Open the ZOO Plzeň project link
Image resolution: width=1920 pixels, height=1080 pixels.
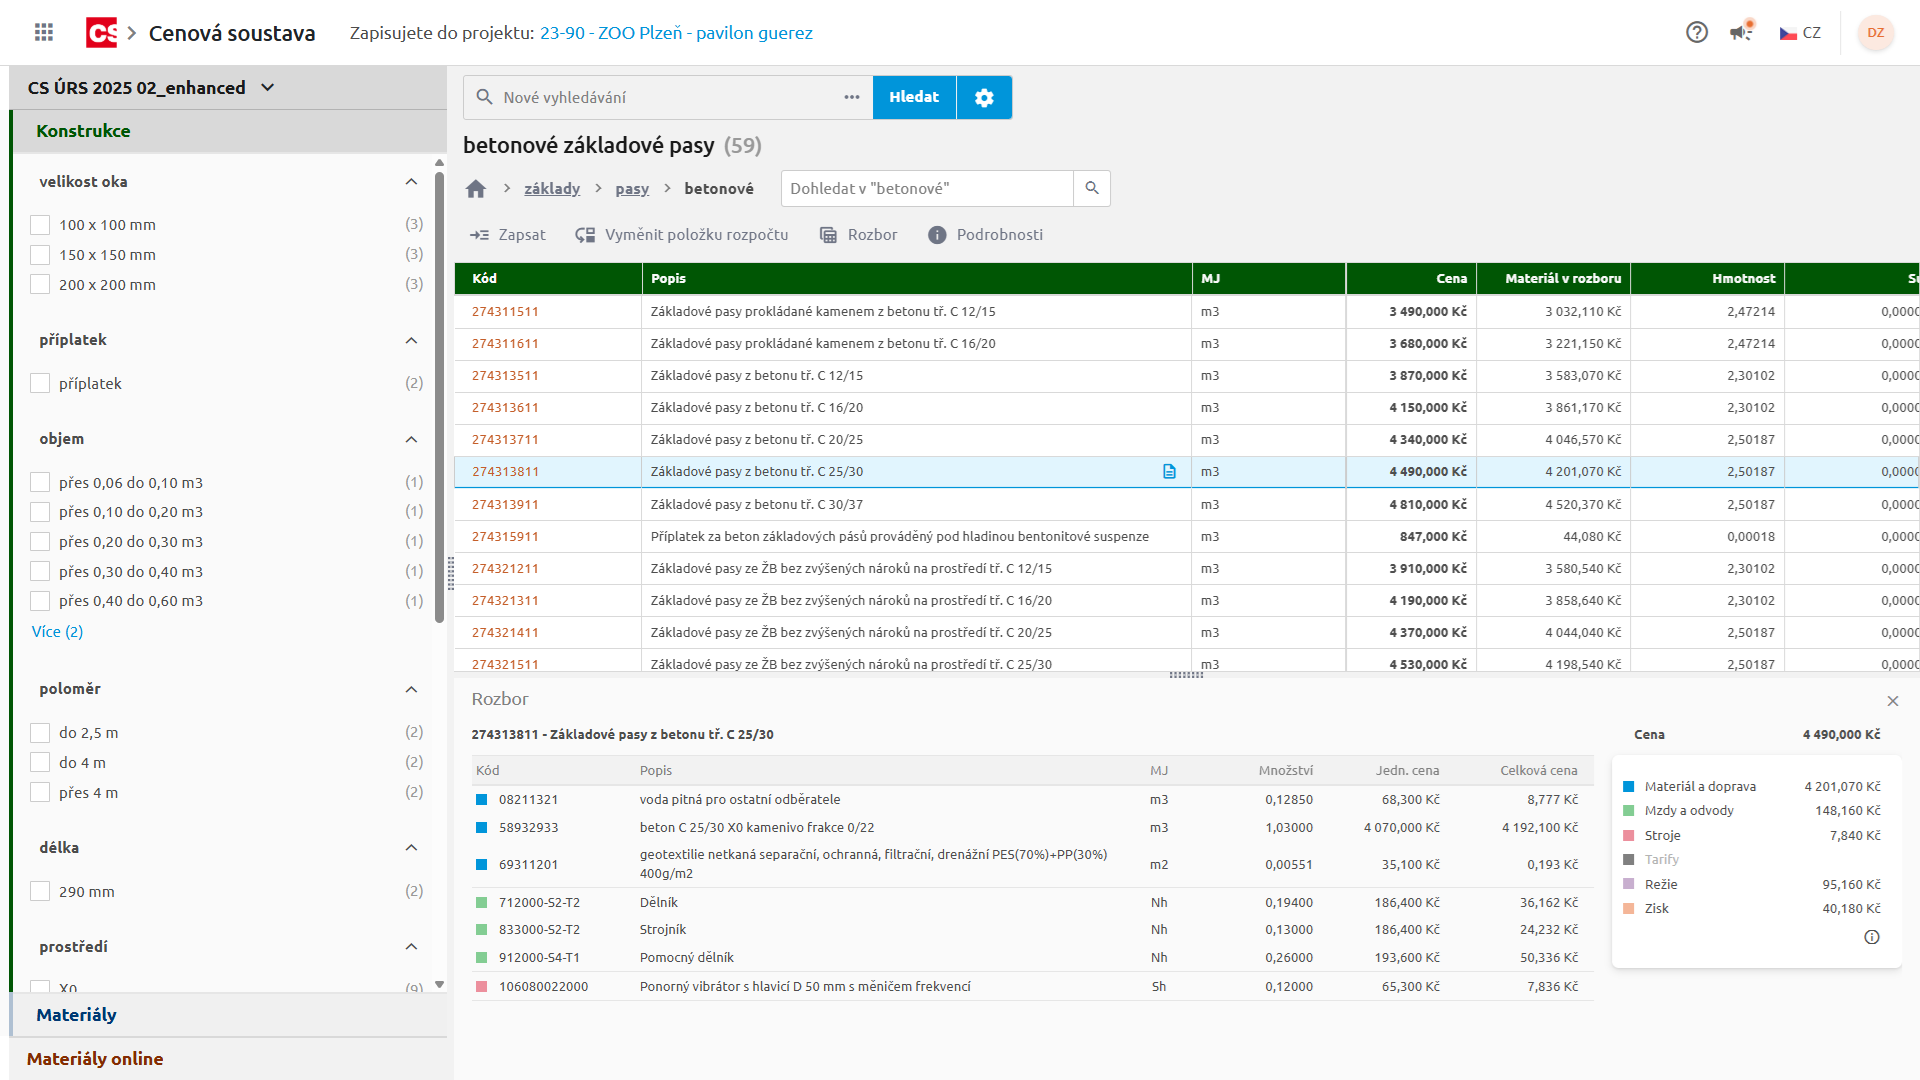[676, 33]
